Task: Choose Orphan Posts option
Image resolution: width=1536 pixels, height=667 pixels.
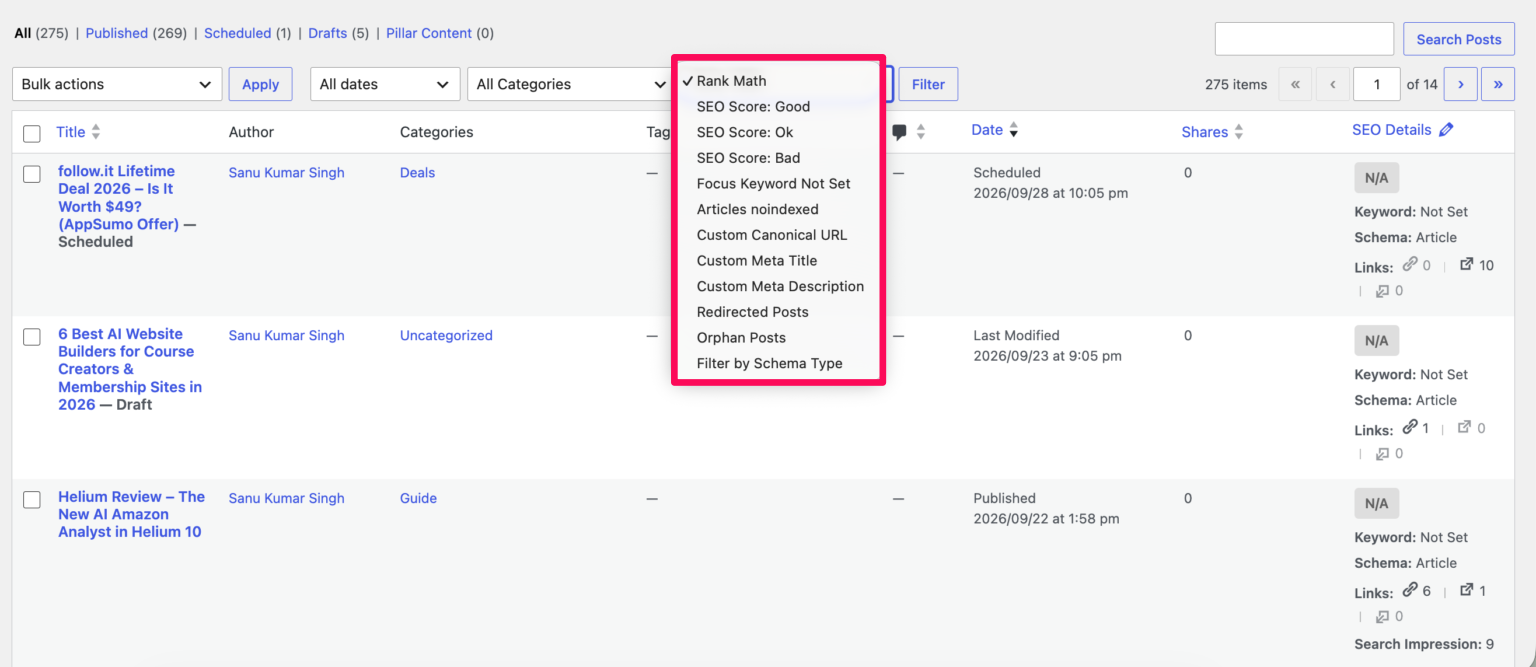Action: coord(778,338)
